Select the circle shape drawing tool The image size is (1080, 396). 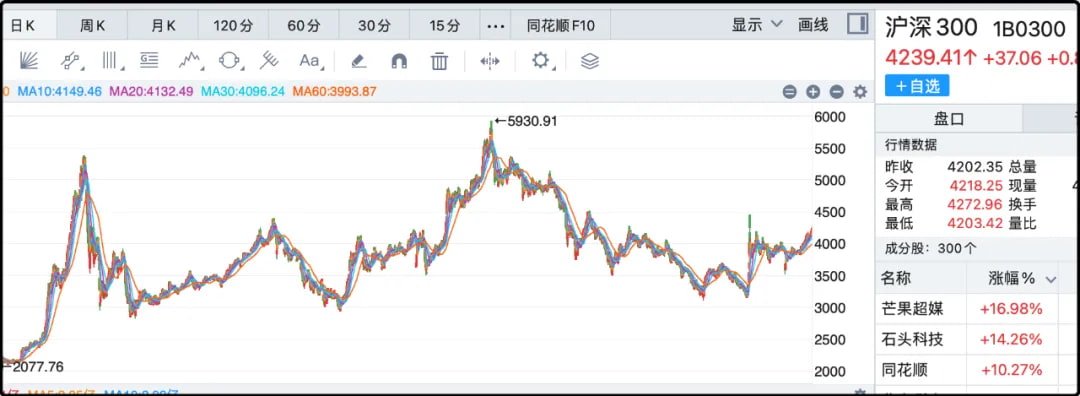tap(230, 61)
